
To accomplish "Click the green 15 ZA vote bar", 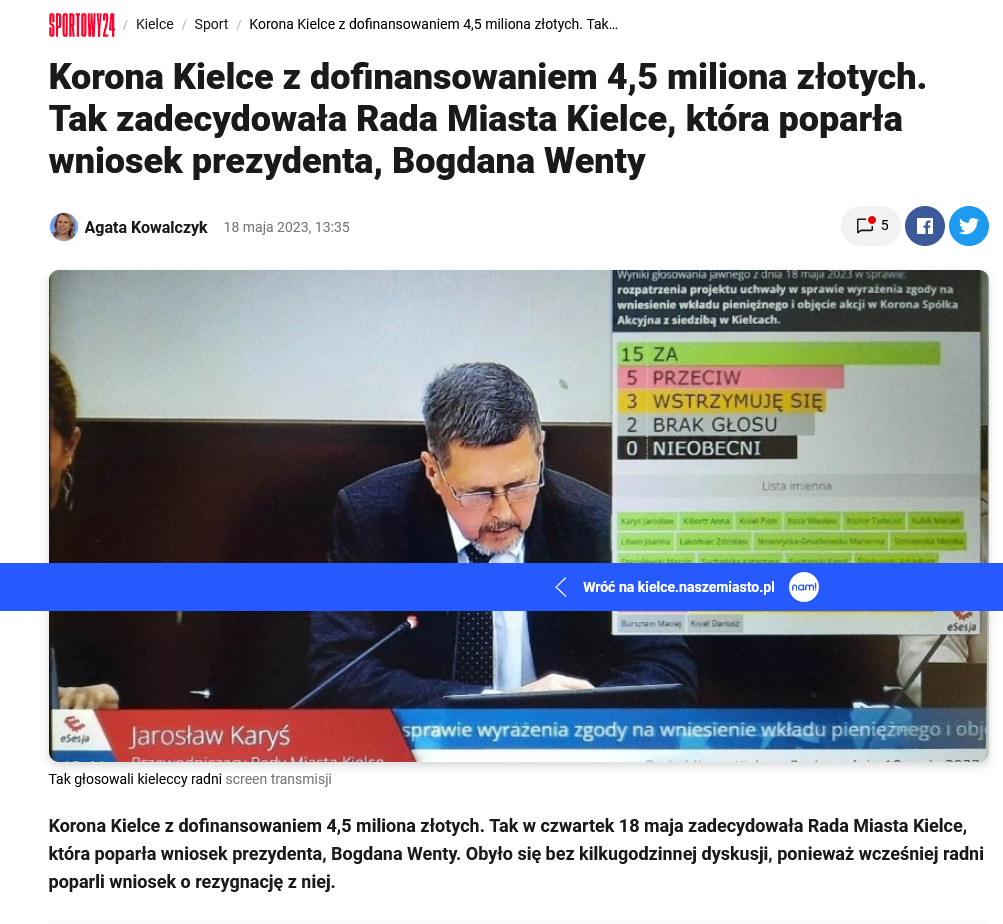I will pyautogui.click(x=779, y=354).
